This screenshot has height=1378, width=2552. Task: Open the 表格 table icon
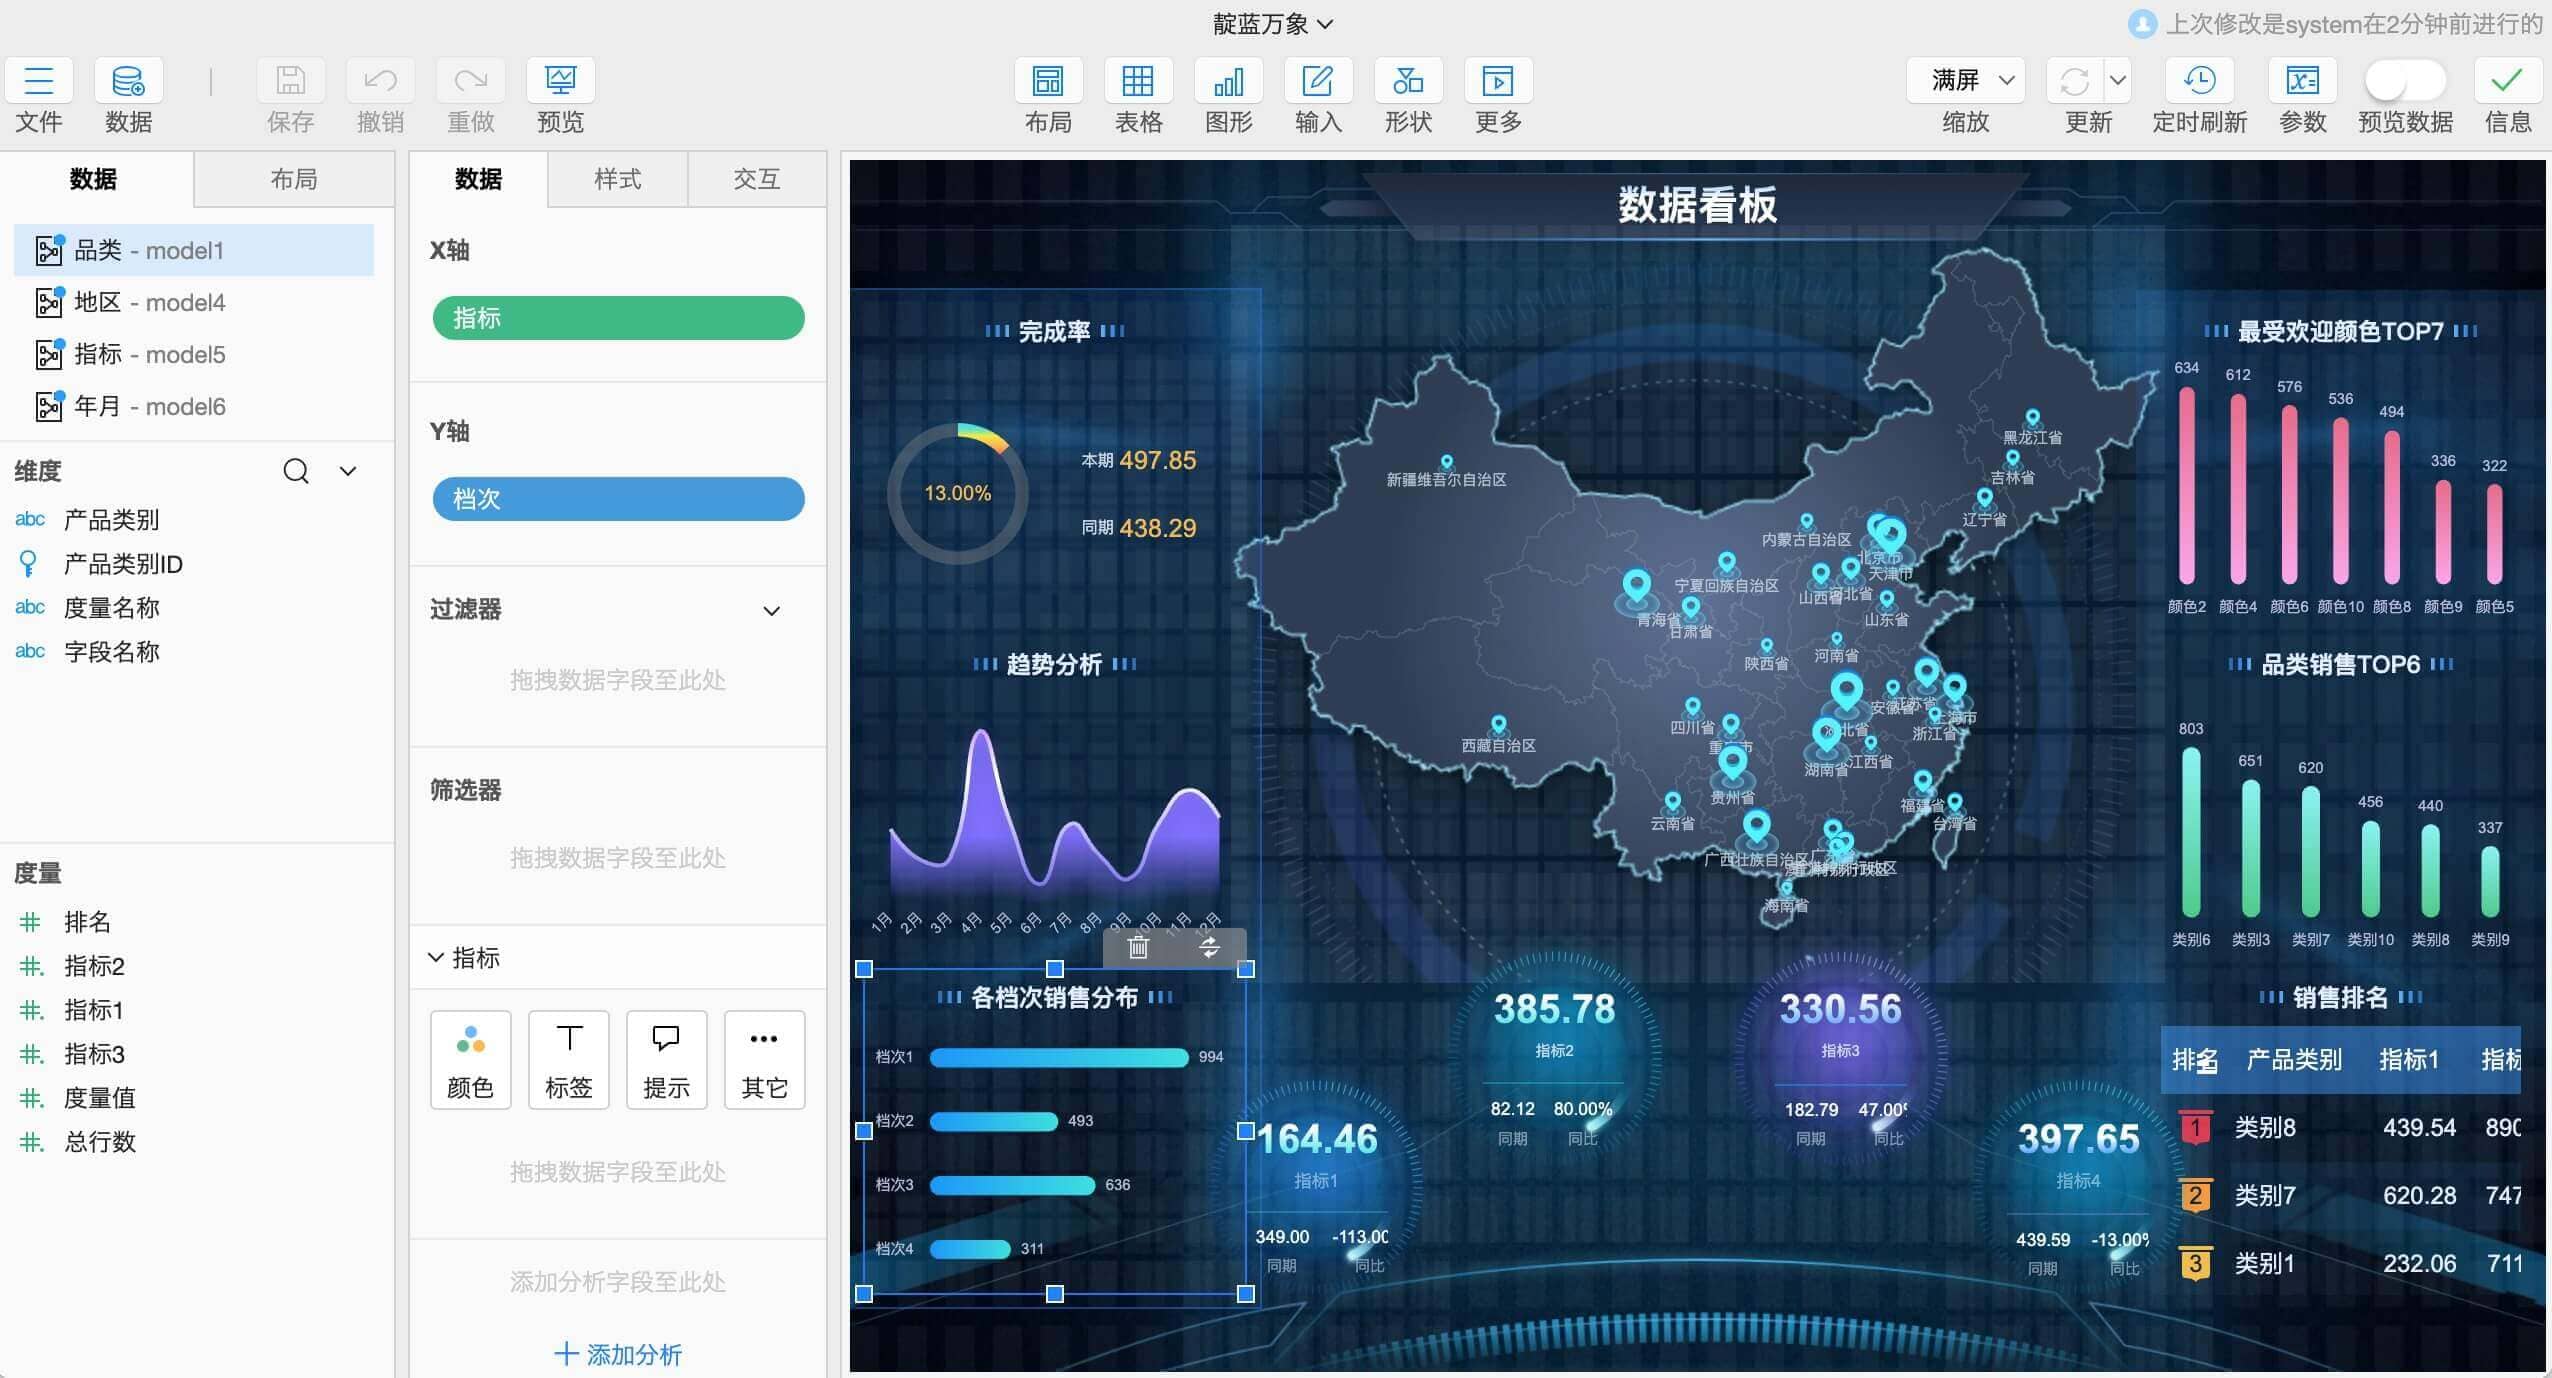[x=1138, y=81]
